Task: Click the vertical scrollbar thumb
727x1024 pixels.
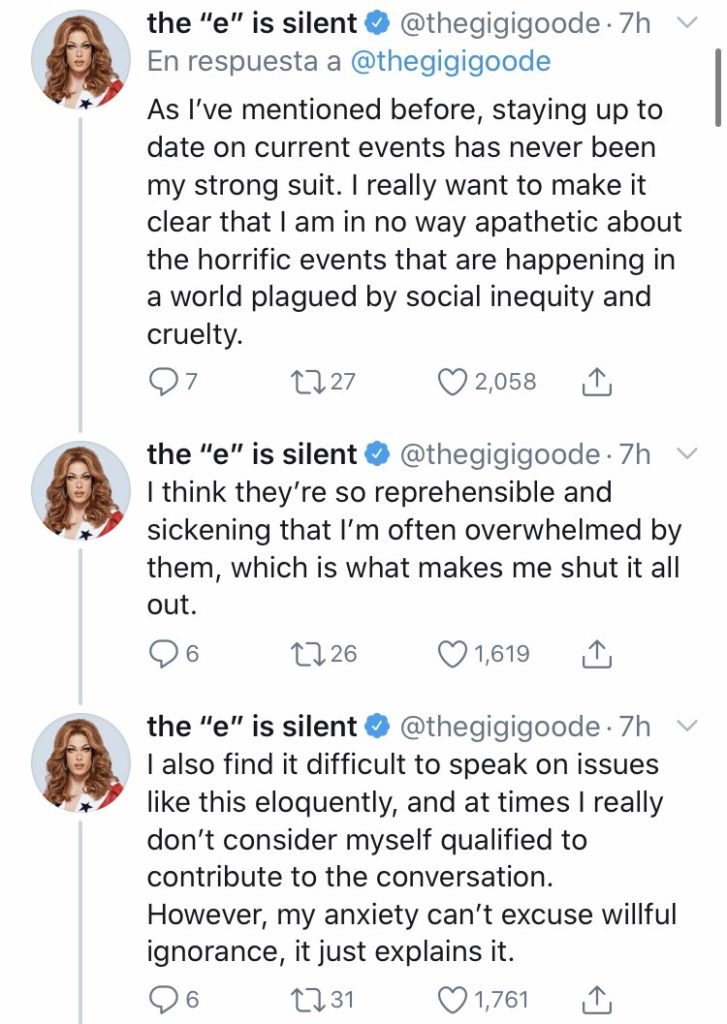Action: 718,88
